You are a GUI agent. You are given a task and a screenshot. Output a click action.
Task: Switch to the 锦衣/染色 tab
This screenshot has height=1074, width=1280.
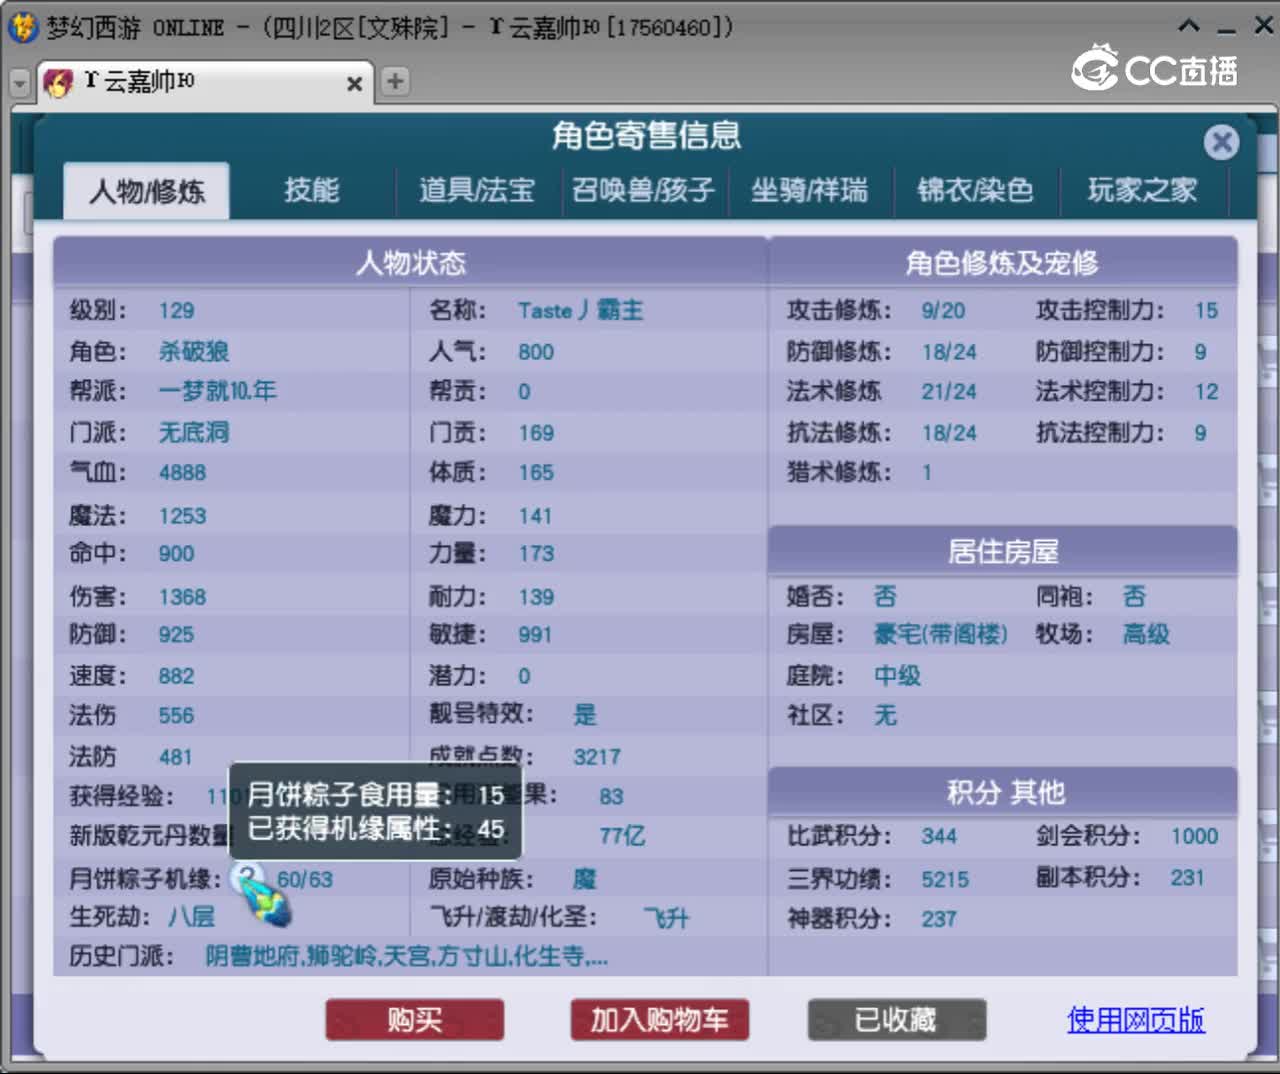(x=975, y=190)
